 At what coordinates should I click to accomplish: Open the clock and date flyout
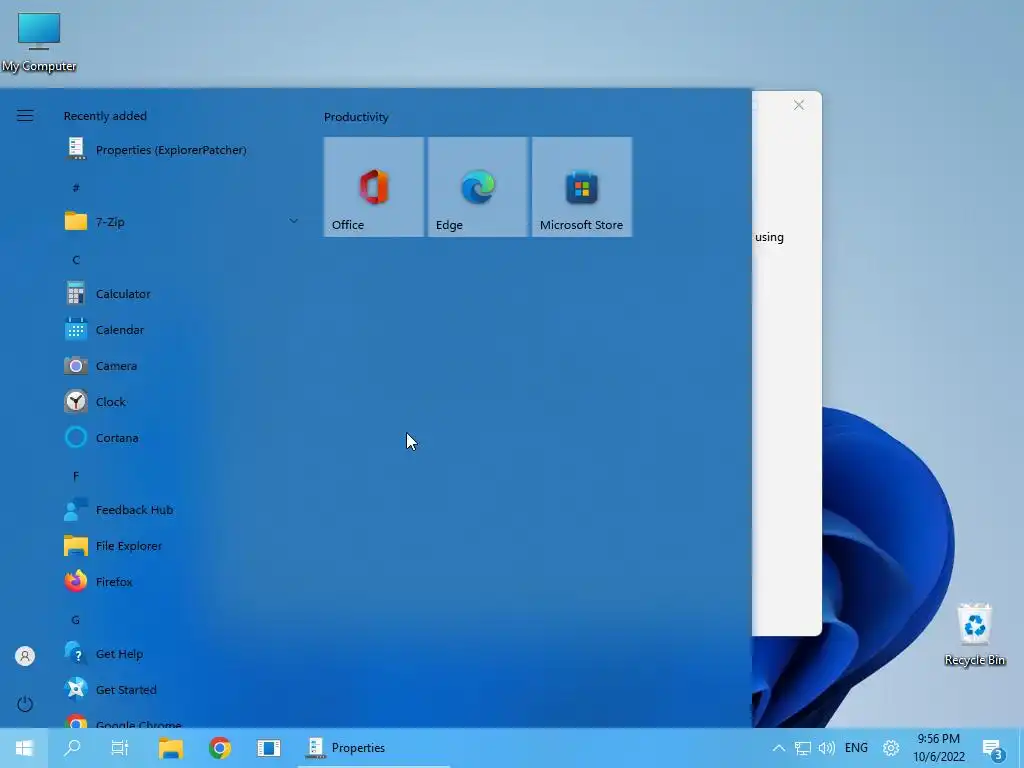[x=938, y=748]
